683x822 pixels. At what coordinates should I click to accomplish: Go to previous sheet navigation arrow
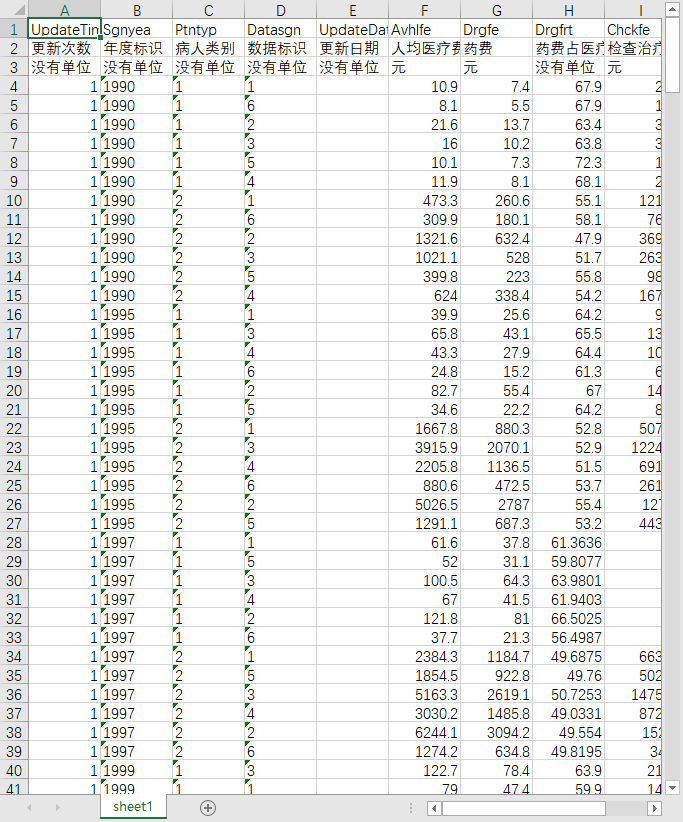29,808
